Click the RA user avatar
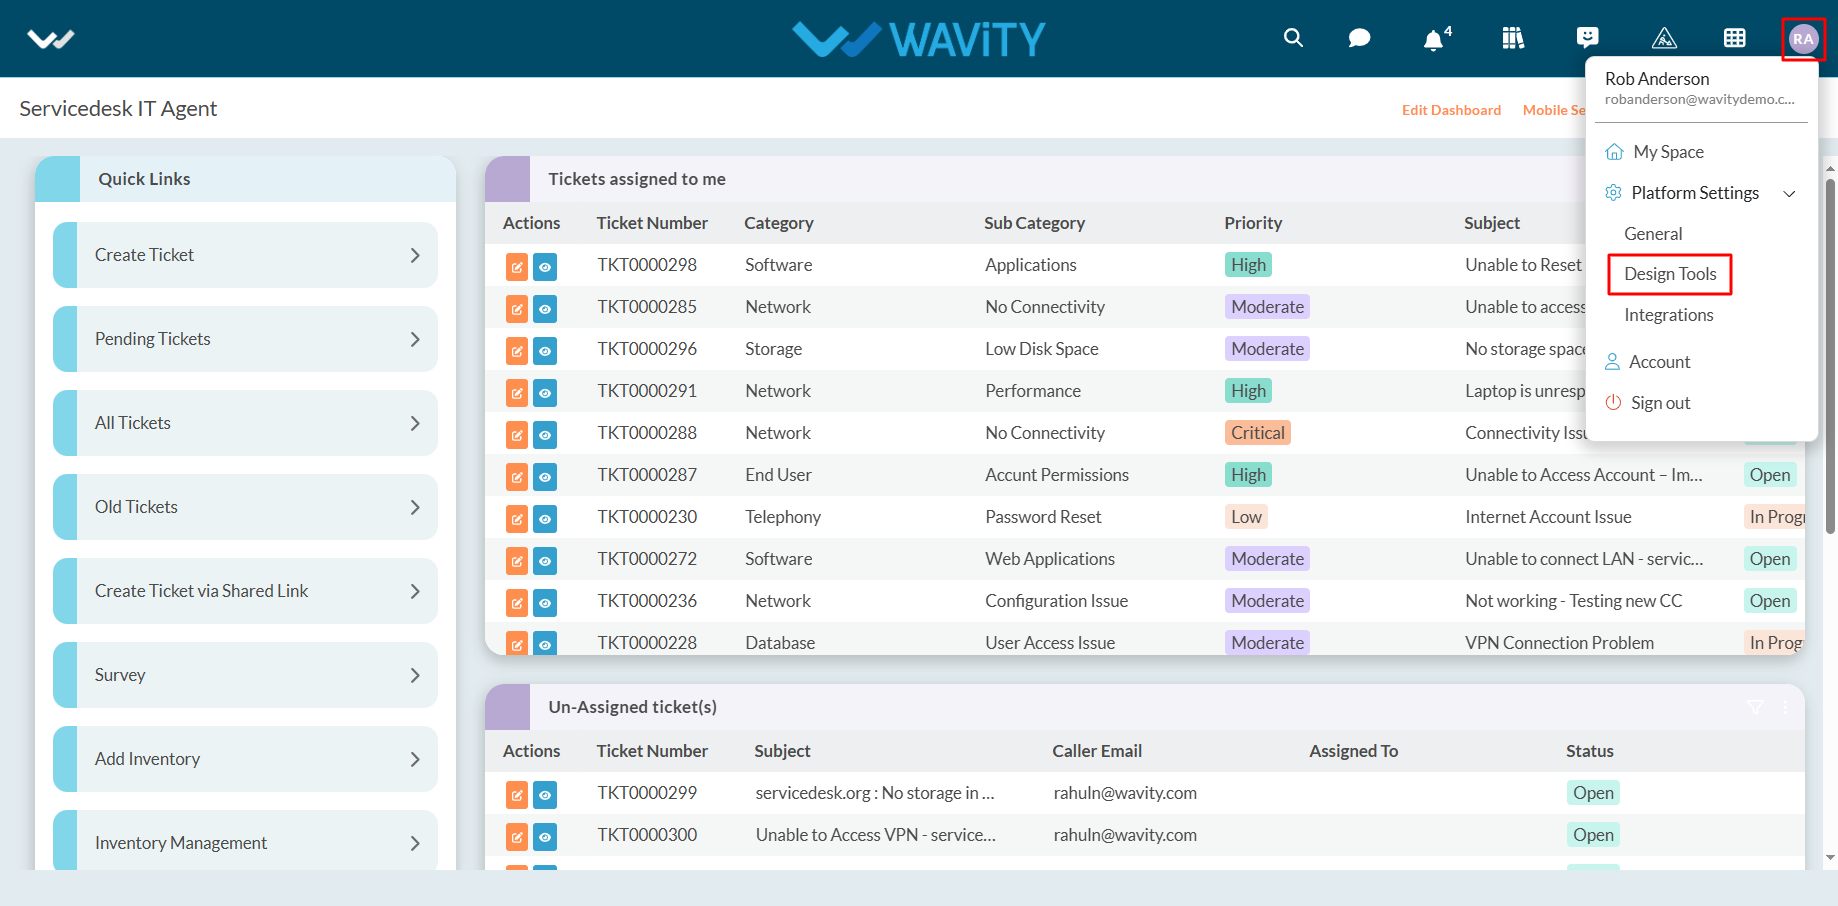The image size is (1838, 906). coord(1803,39)
